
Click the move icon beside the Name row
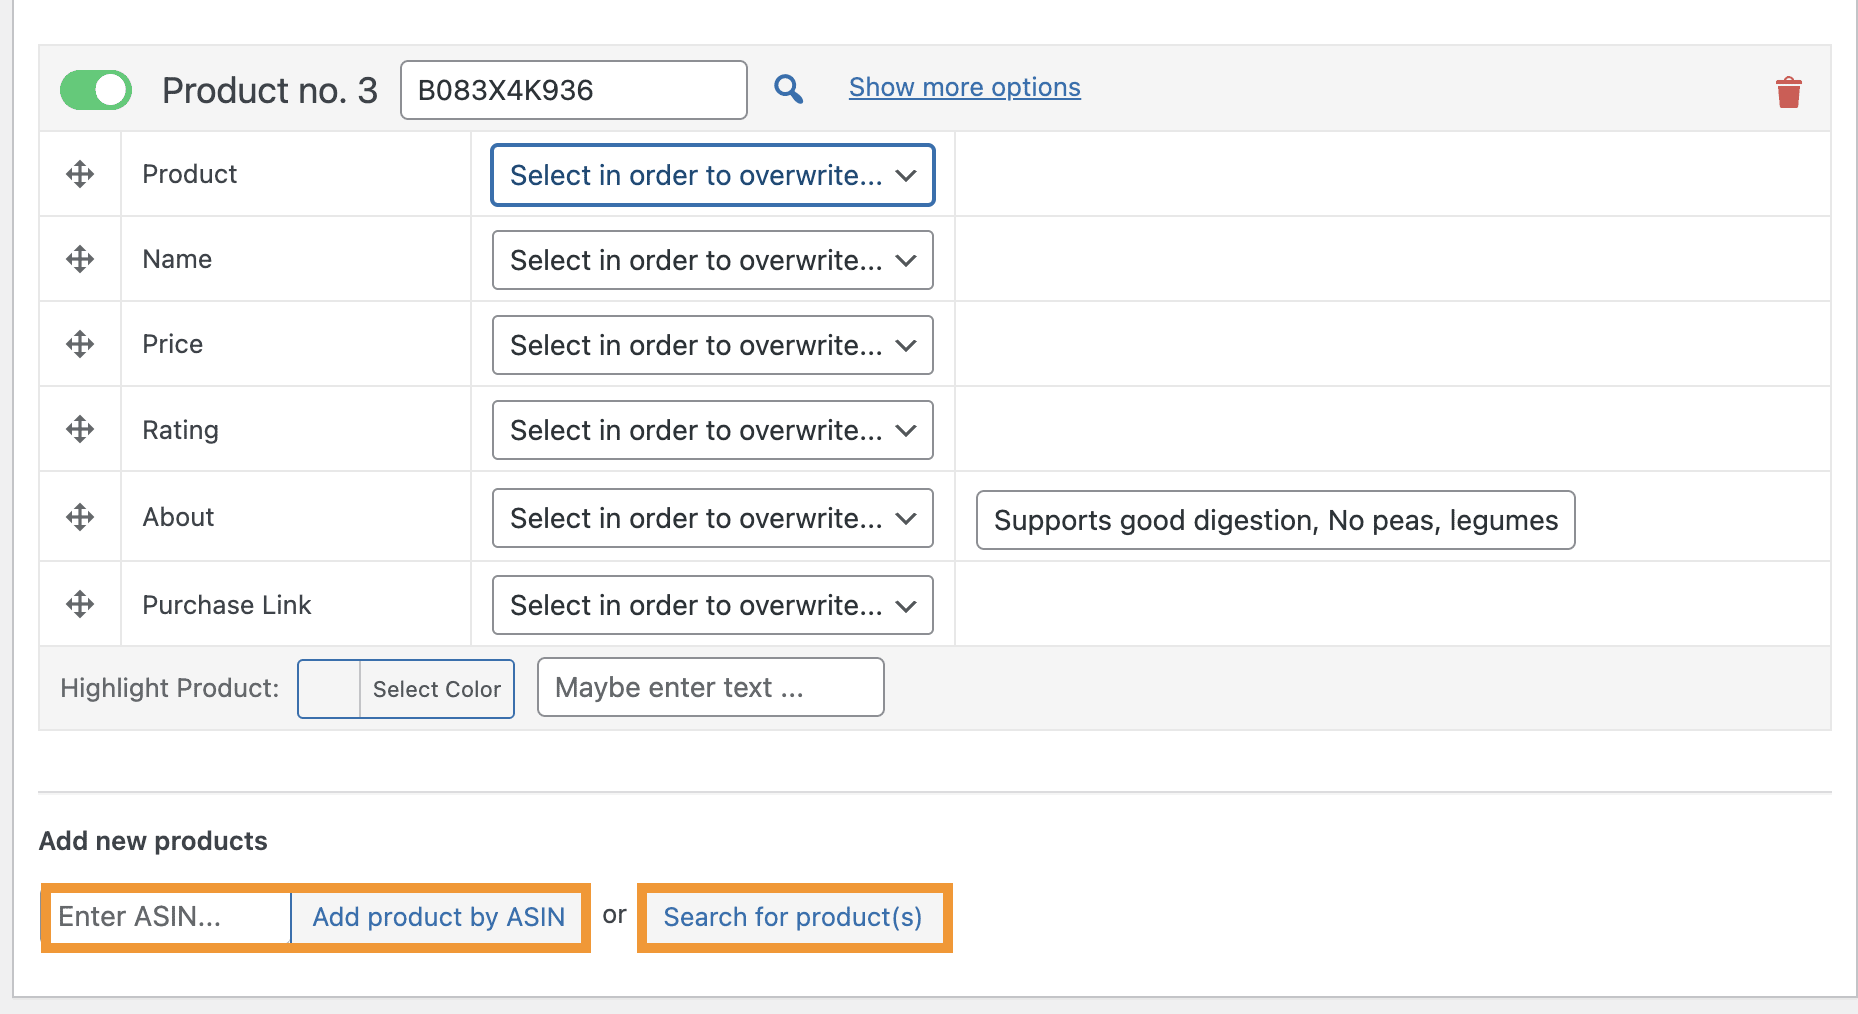(x=79, y=259)
